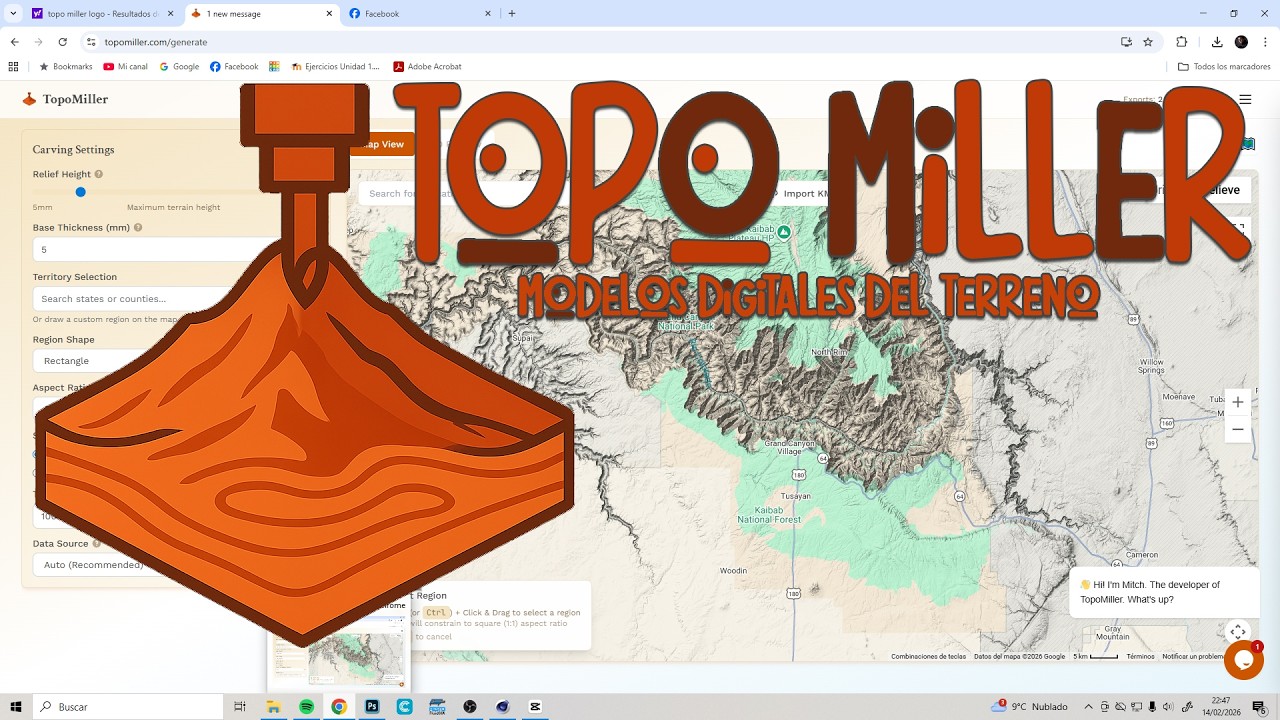
Task: Open the Adobe Acrobat bookmark
Action: tap(427, 67)
